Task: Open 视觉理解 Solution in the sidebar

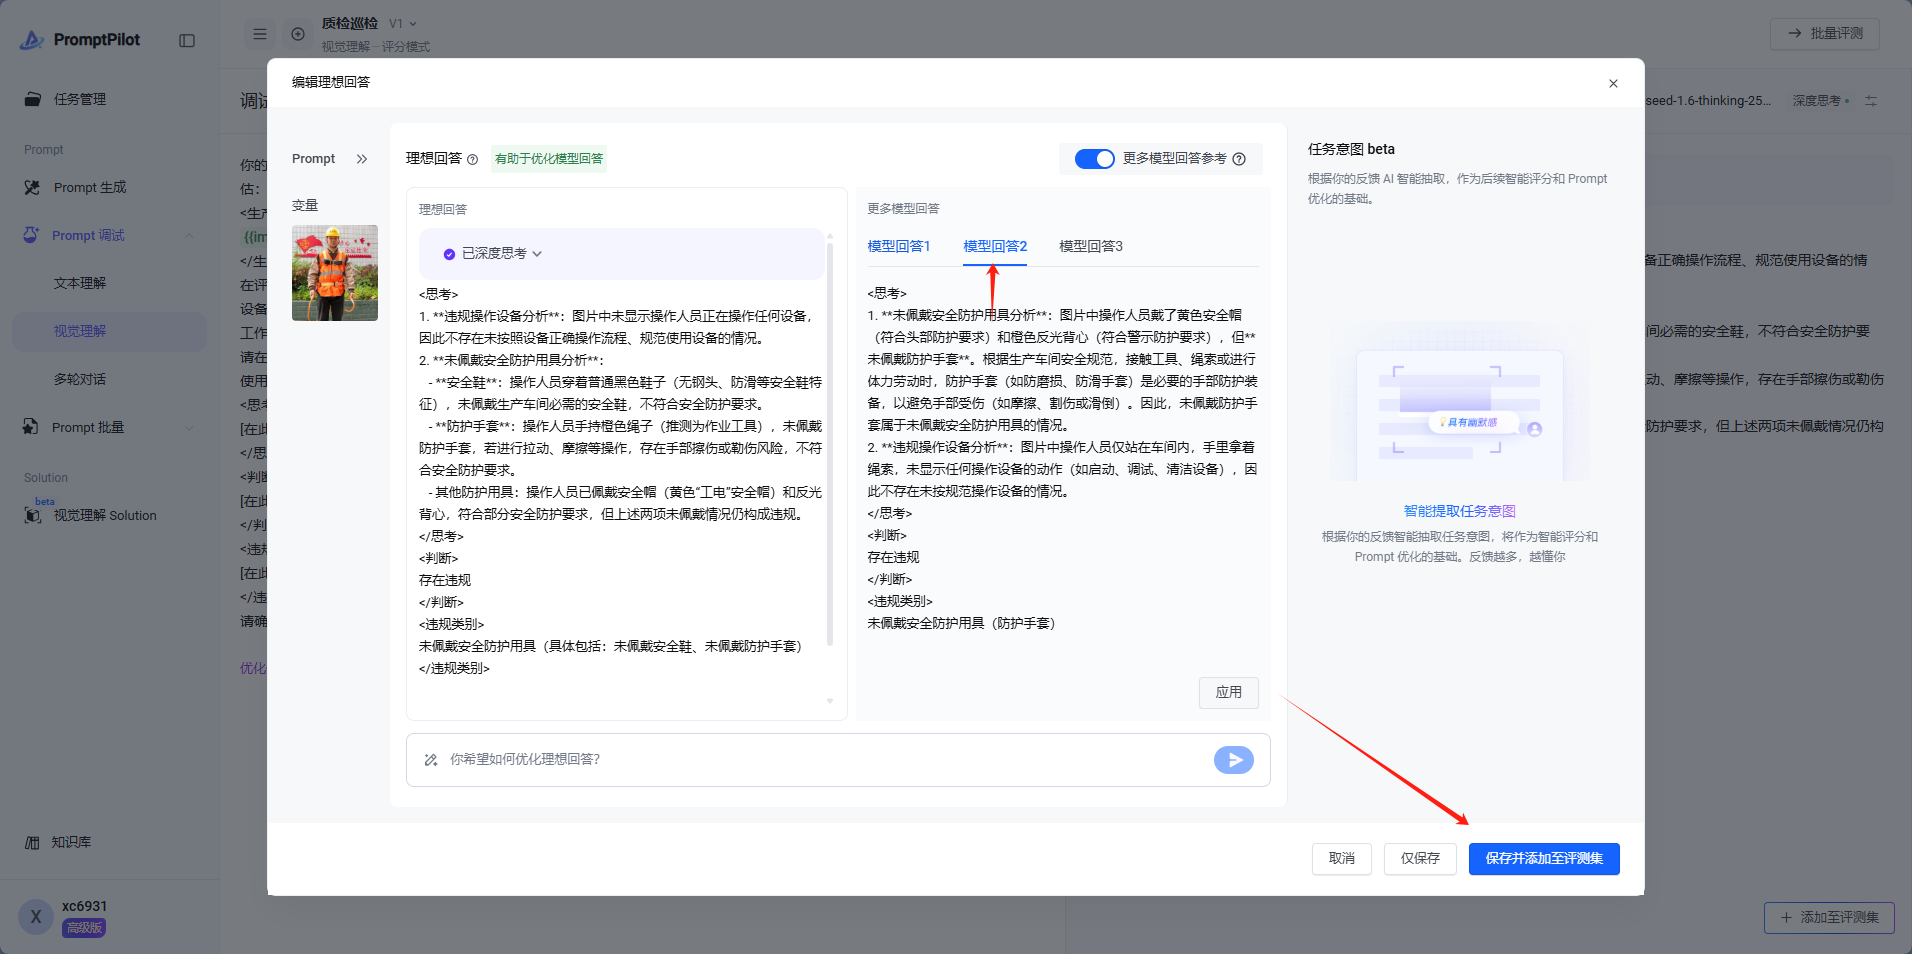Action: coord(110,515)
